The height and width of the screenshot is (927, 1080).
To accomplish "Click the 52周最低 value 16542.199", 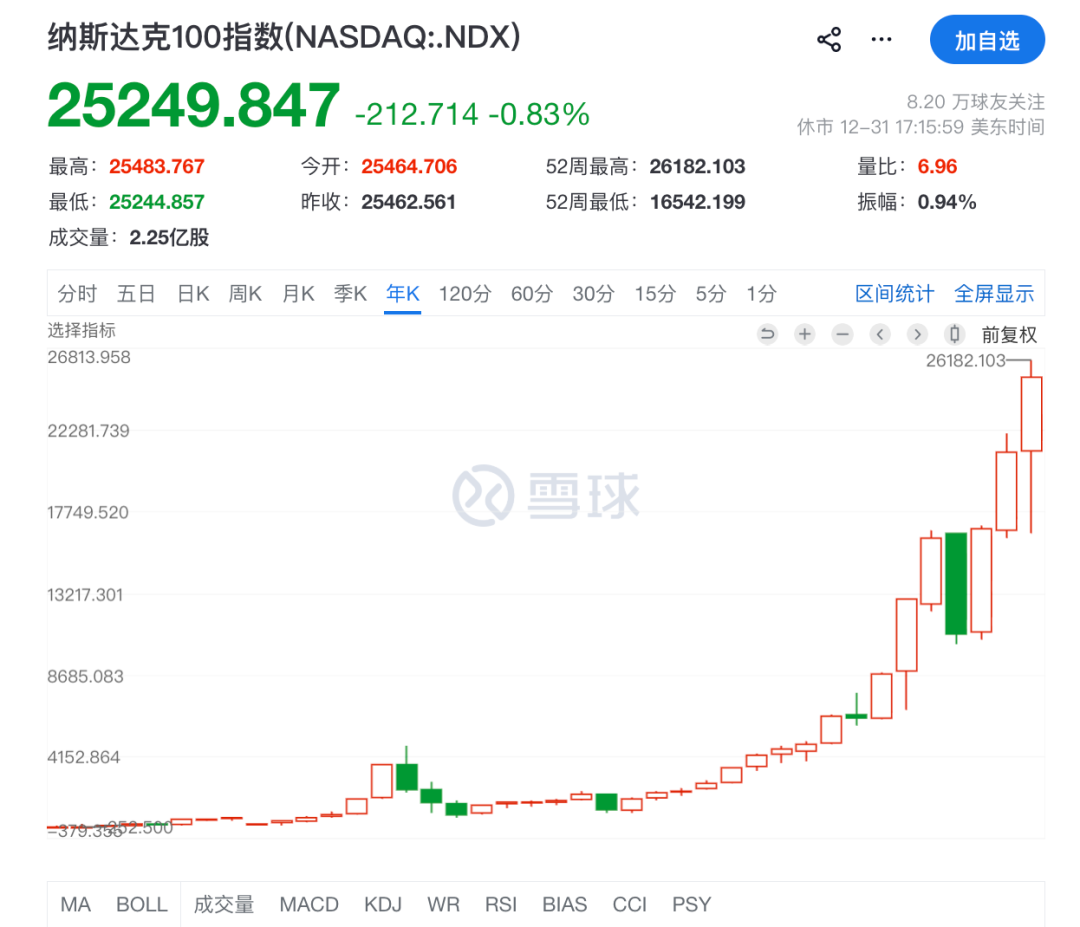I will [697, 202].
